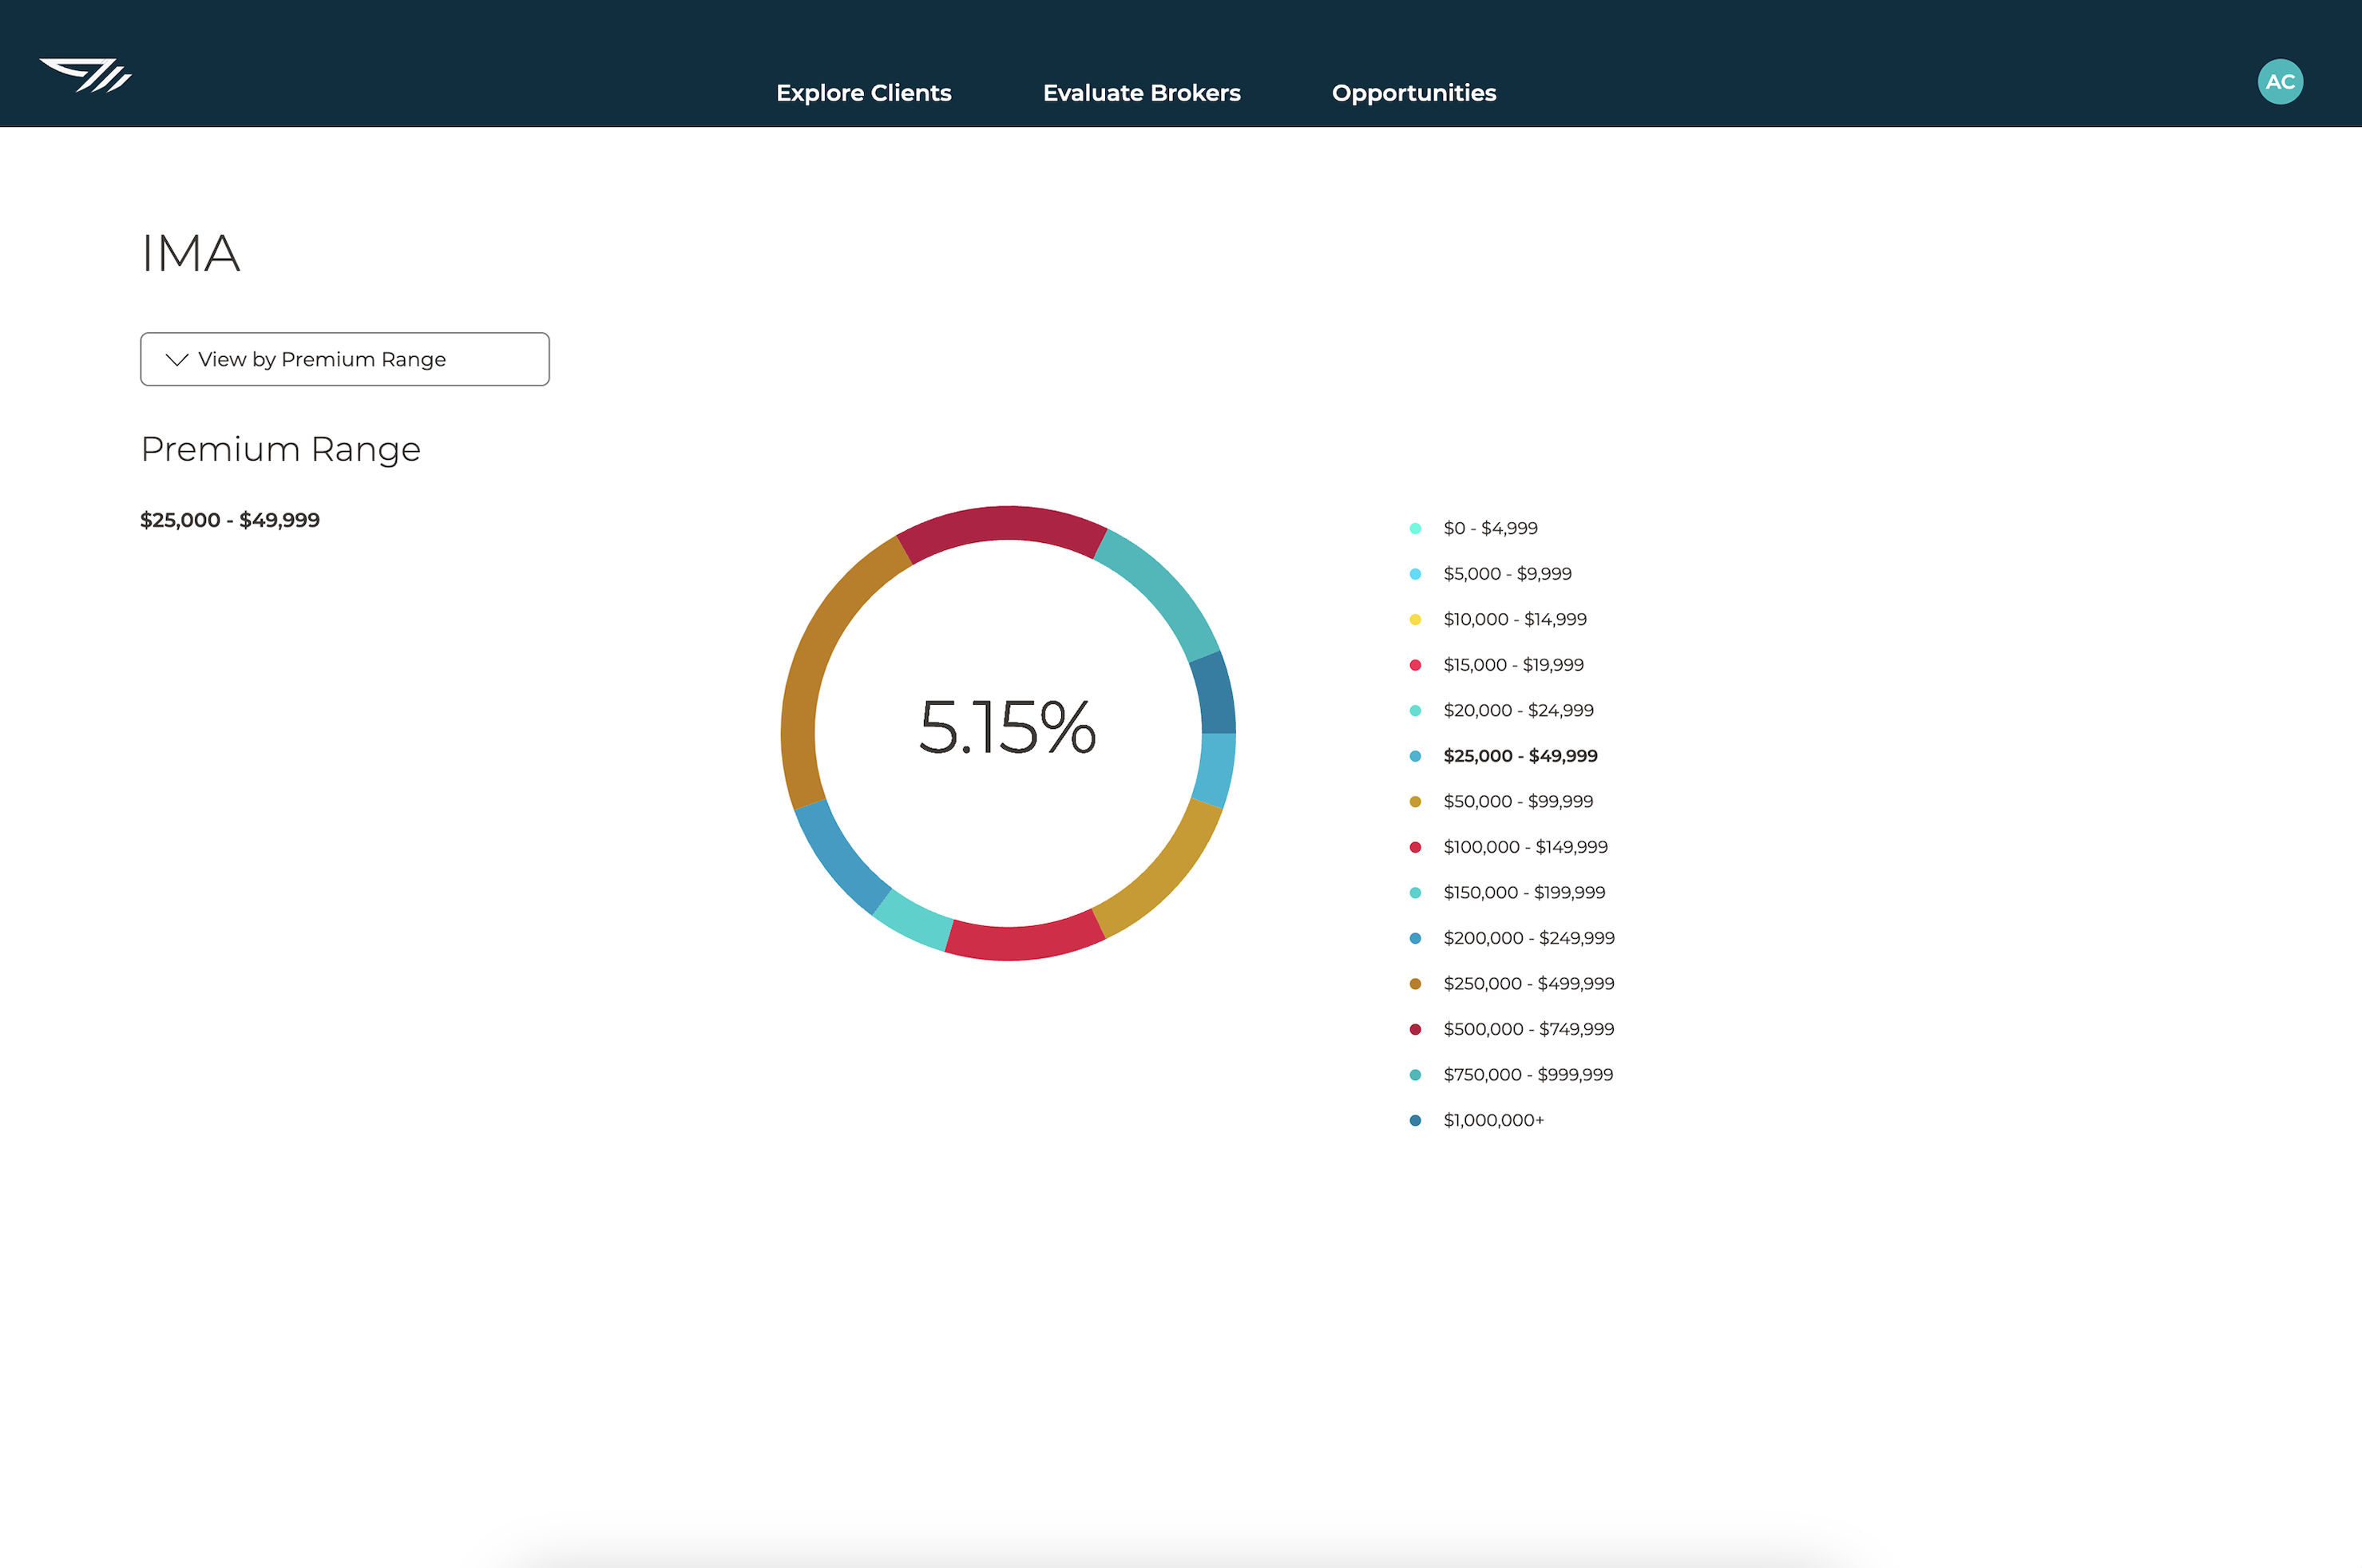Go to Evaluate Brokers

pyautogui.click(x=1141, y=93)
